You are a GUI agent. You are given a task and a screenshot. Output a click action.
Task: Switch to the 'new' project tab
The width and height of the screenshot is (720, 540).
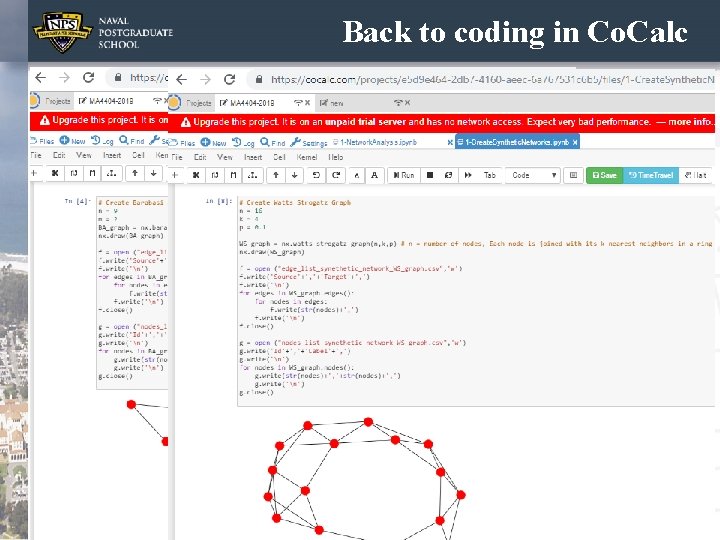pyautogui.click(x=332, y=103)
